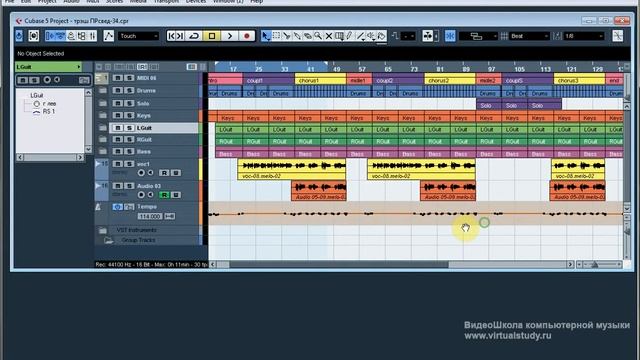Click the Tempo value 114.000 field
Screen dimensions: 640x360
point(149,216)
